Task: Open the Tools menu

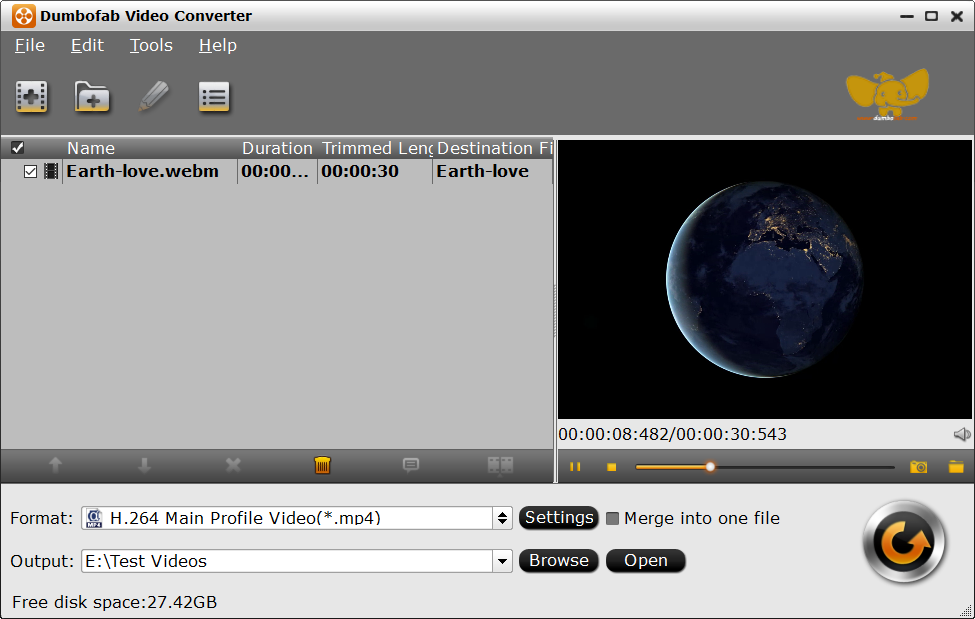Action: pos(151,45)
